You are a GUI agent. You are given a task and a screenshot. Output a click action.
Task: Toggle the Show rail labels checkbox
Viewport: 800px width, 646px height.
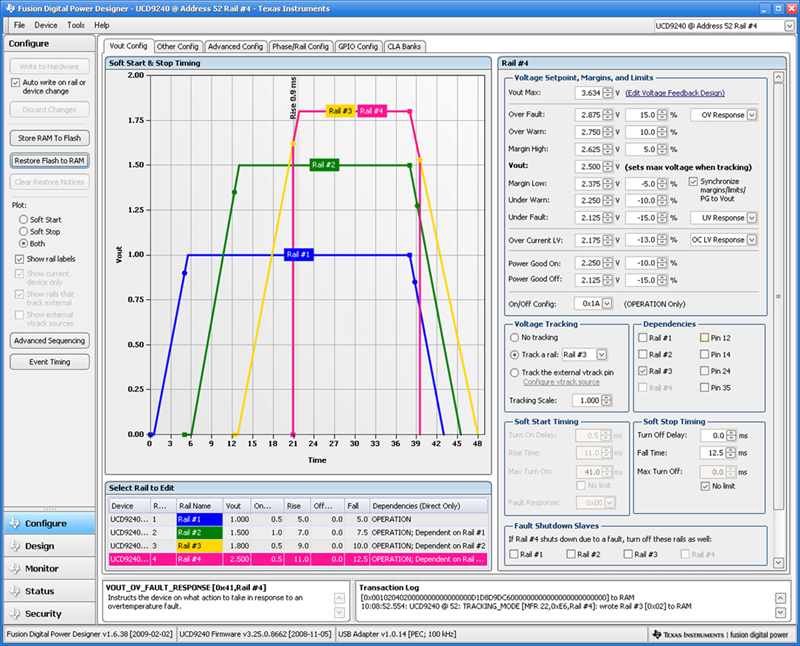click(x=20, y=259)
